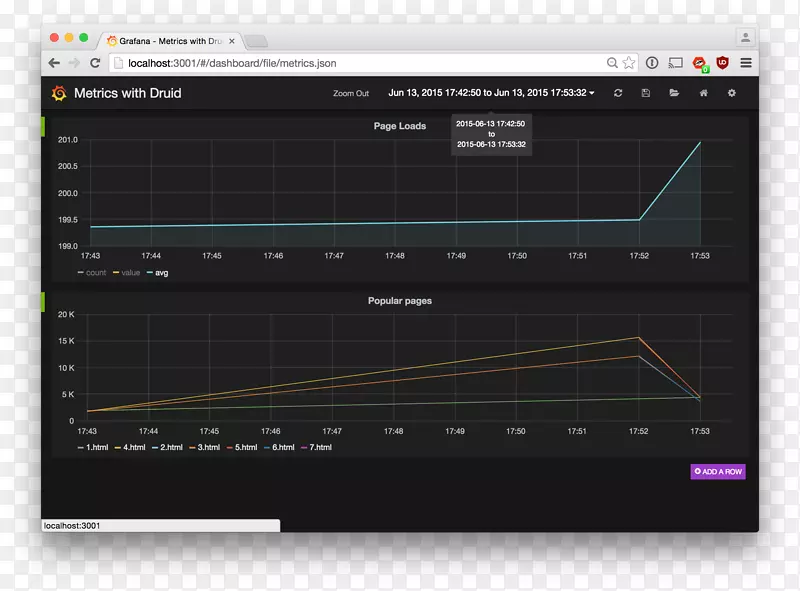The height and width of the screenshot is (591, 800).
Task: Click the ADD A ROW button
Action: click(718, 471)
